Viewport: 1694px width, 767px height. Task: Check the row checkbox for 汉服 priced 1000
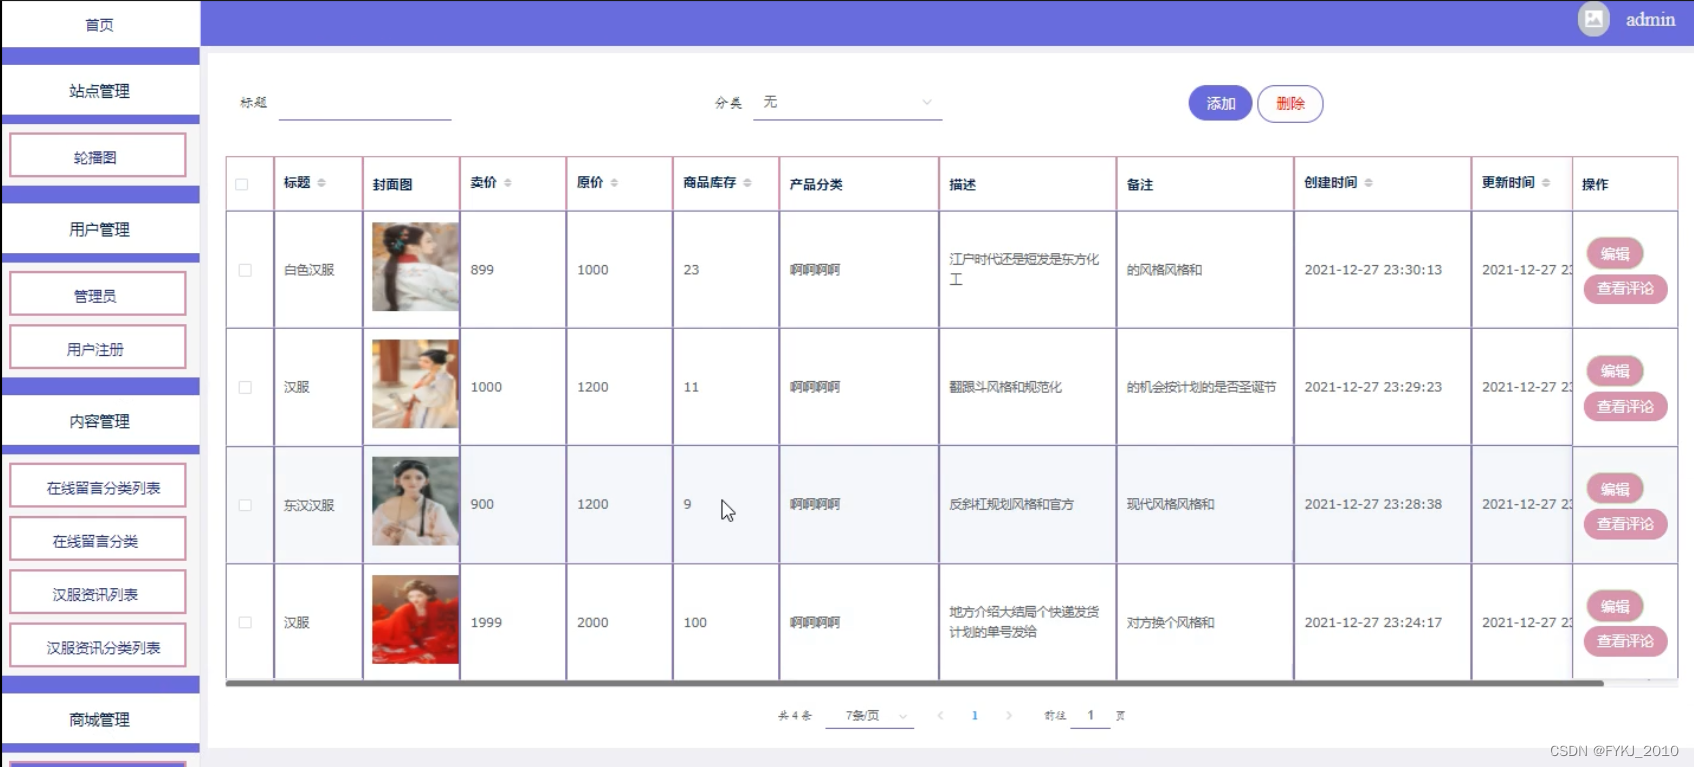click(x=245, y=387)
